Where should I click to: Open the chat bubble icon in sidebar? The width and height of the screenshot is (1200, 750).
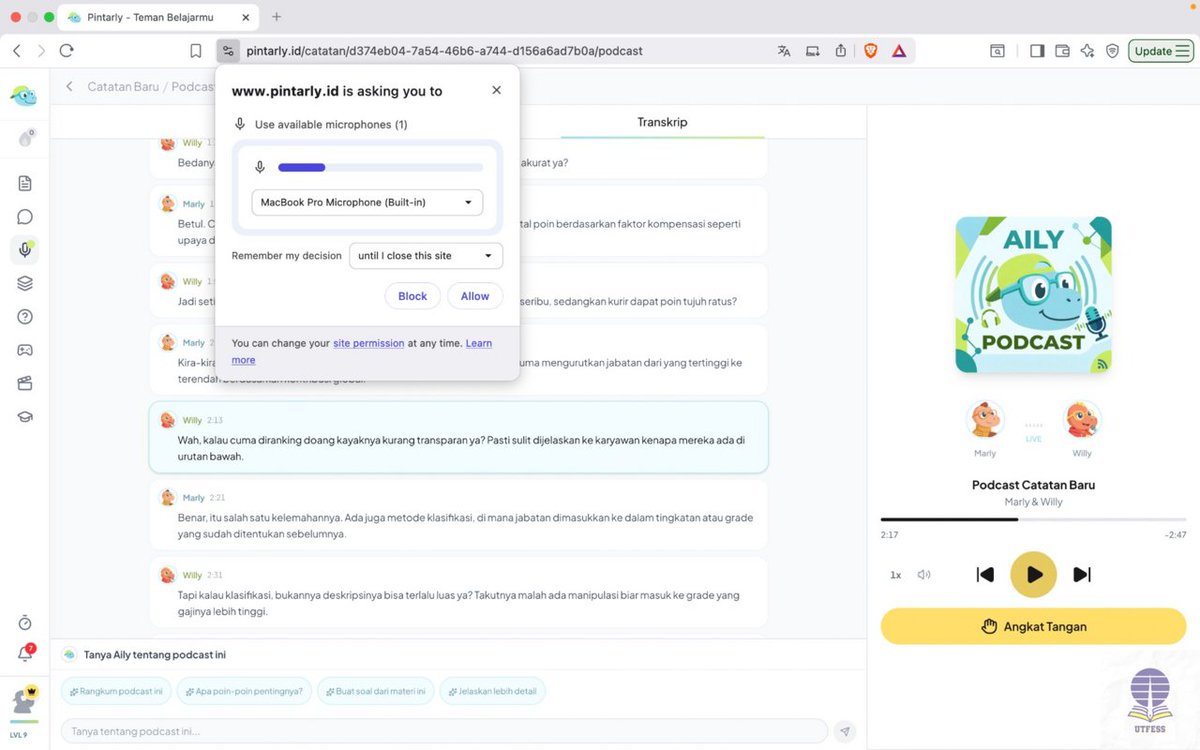pyautogui.click(x=25, y=216)
